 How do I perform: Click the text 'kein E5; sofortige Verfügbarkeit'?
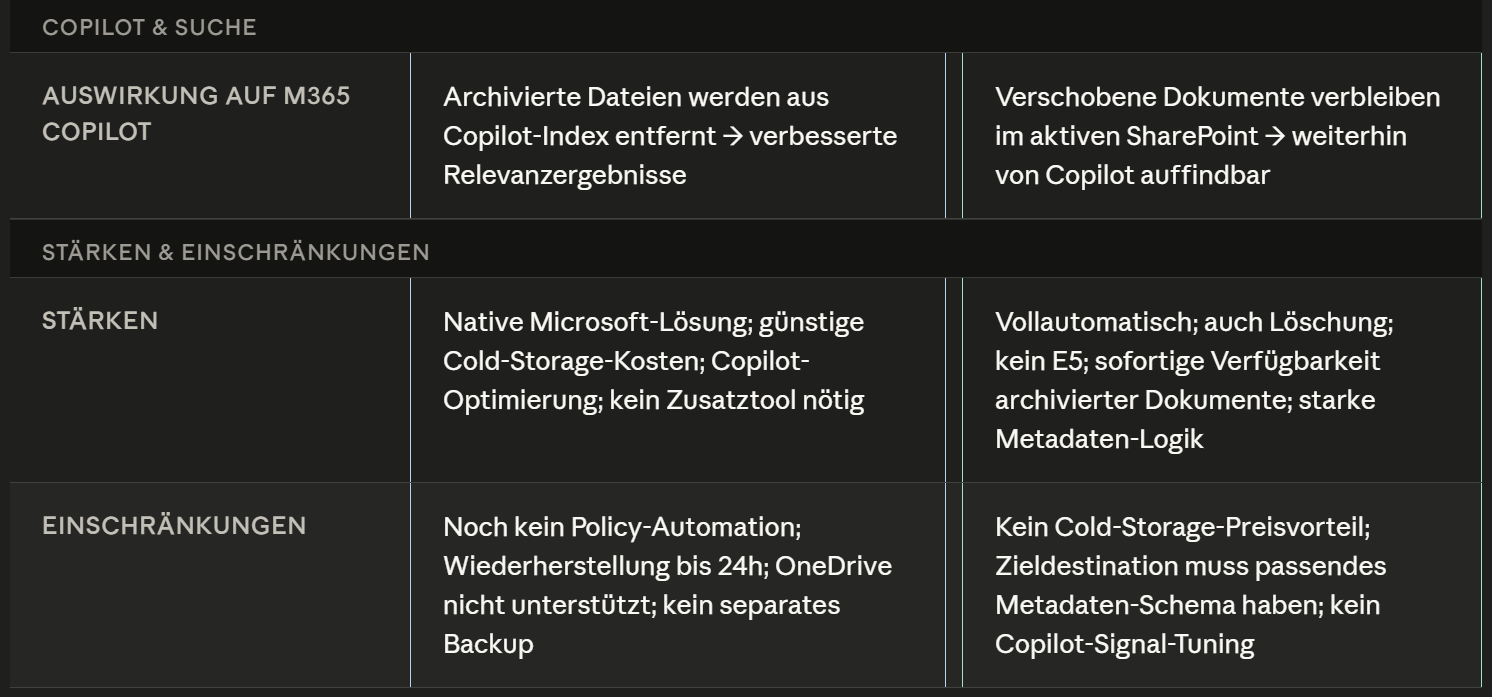pyautogui.click(x=1187, y=361)
